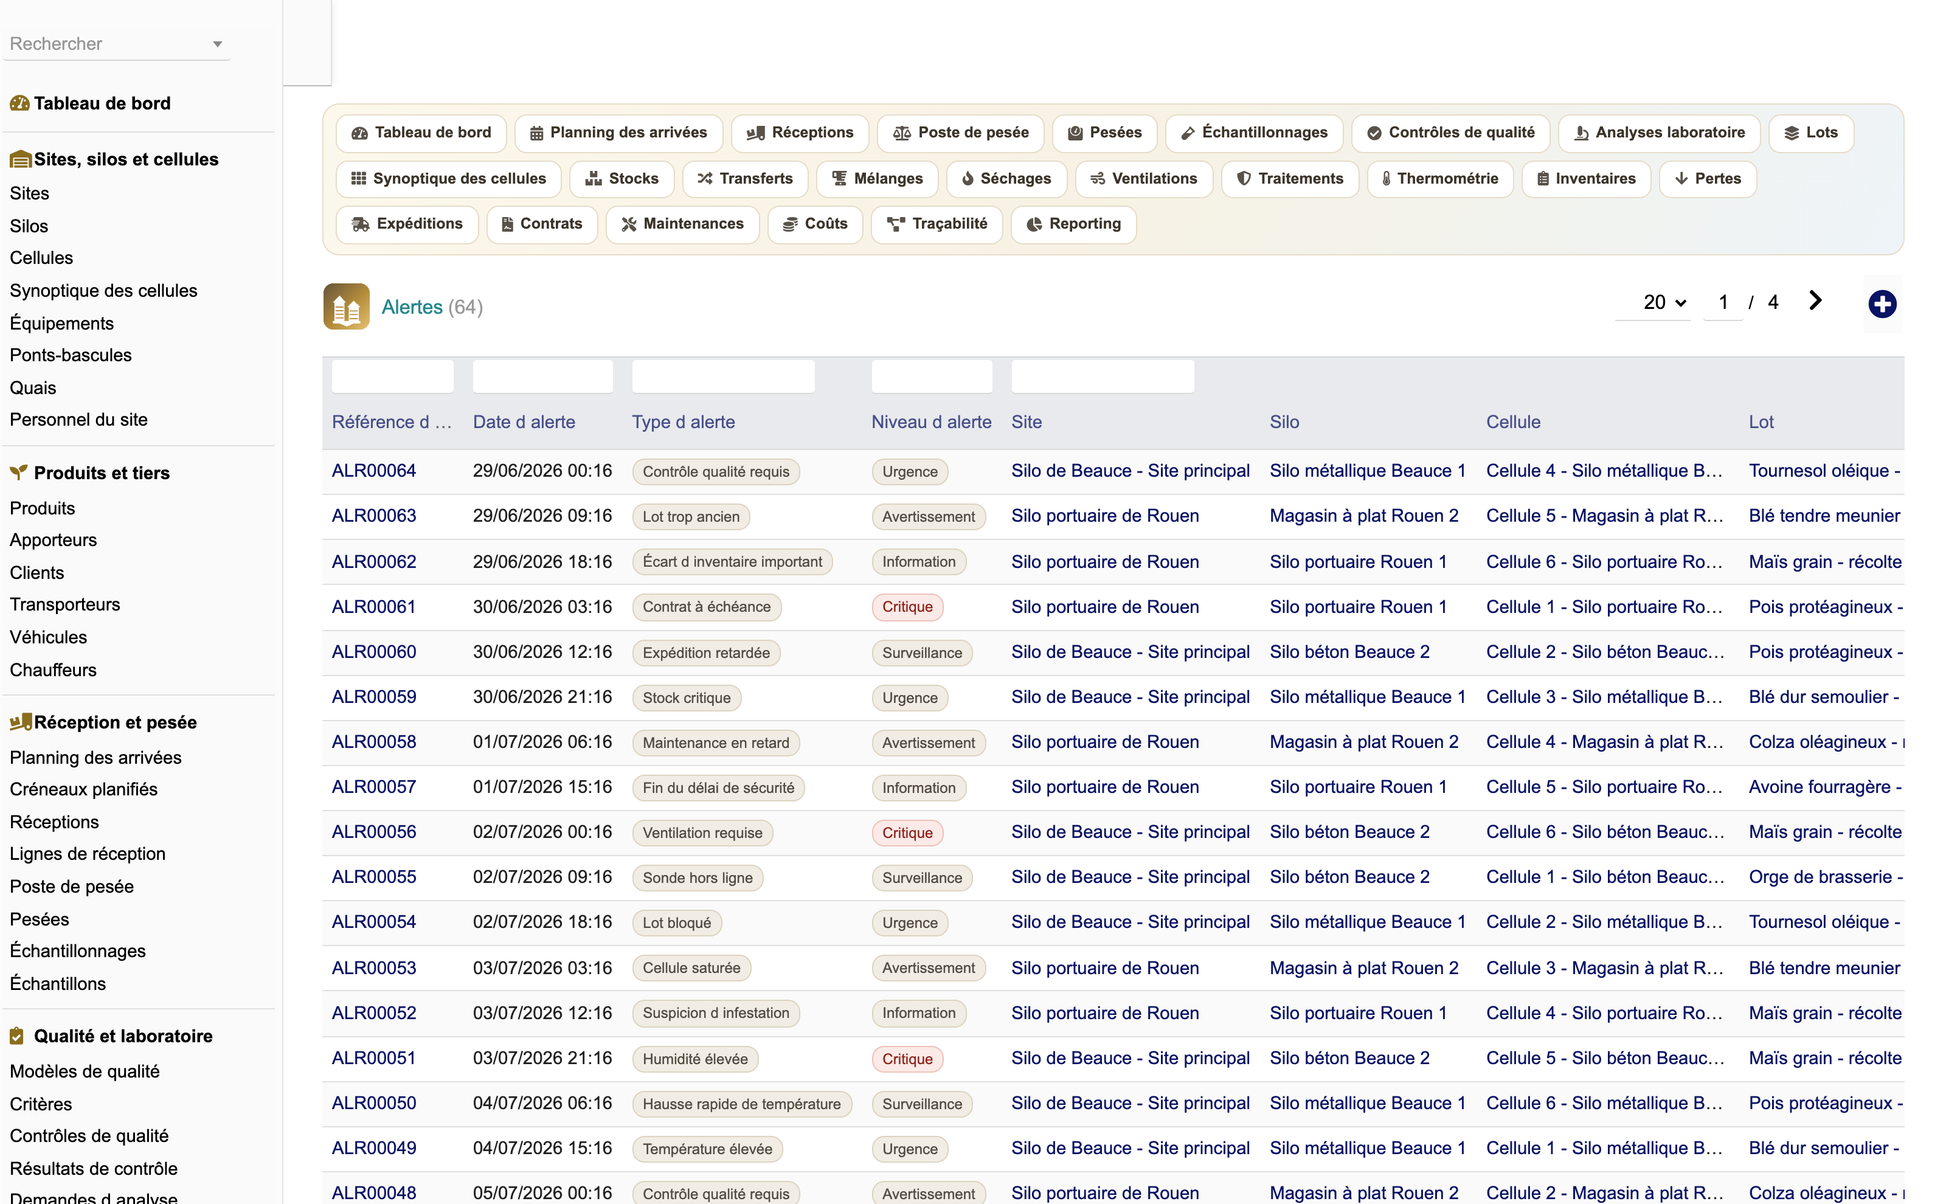Open the 20 rows per page dropdown

pyautogui.click(x=1663, y=302)
